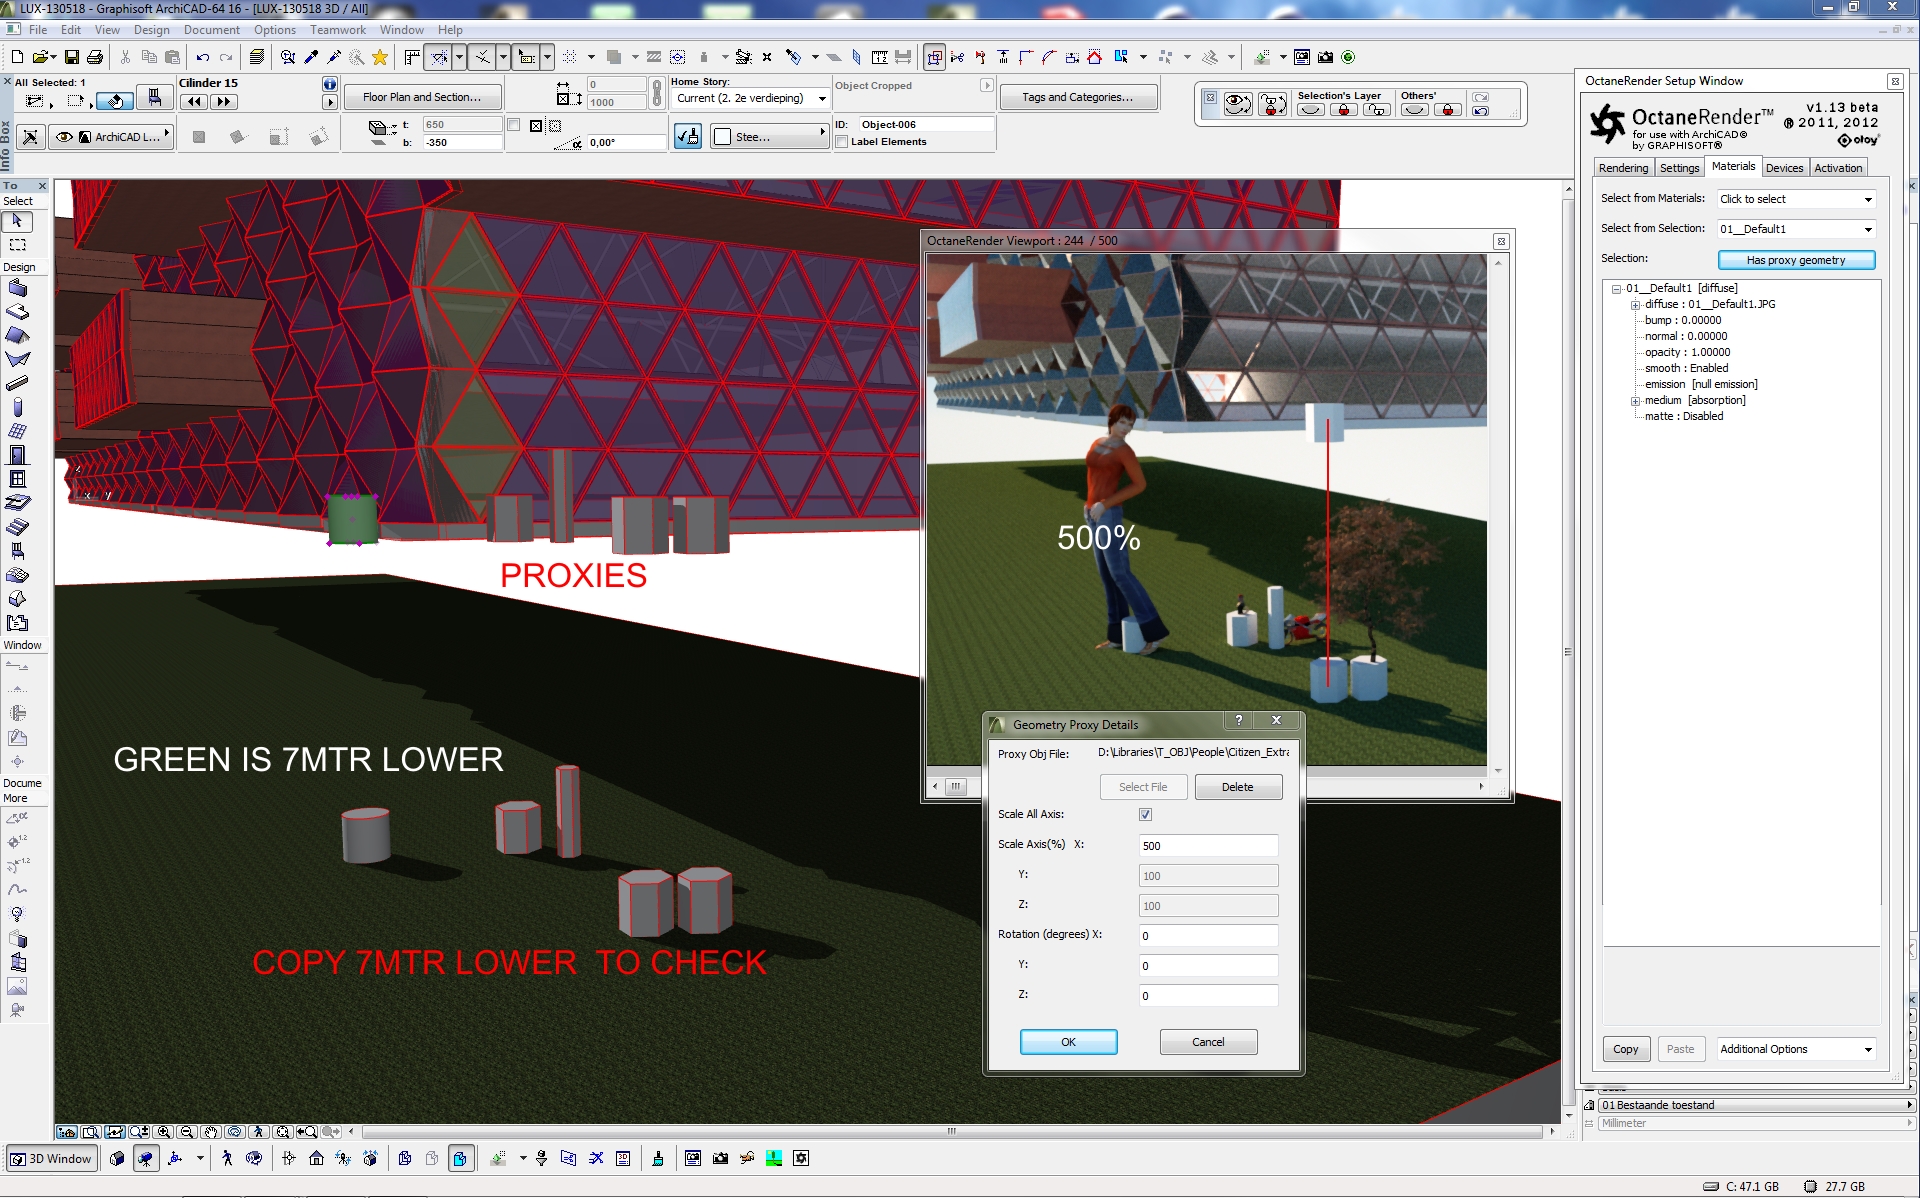1920x1202 pixels.
Task: Click the Favorites star icon
Action: [380, 57]
